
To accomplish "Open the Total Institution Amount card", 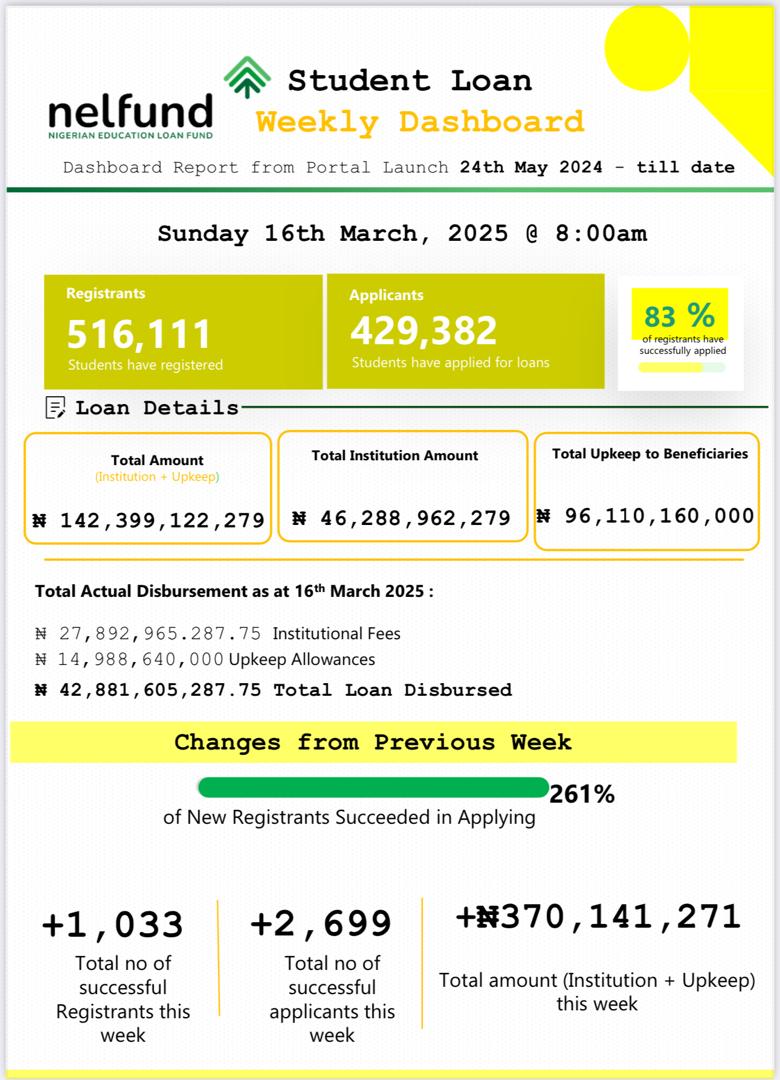I will pos(402,486).
